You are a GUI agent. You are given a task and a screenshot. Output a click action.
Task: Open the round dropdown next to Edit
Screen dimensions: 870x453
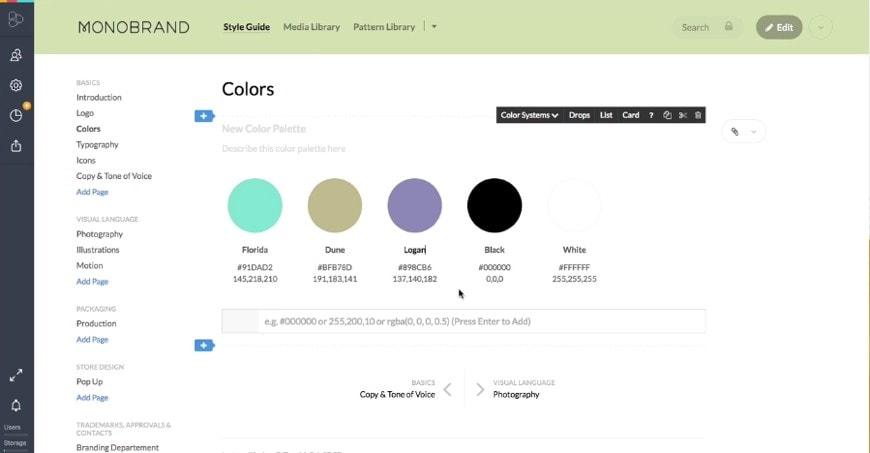click(x=820, y=27)
